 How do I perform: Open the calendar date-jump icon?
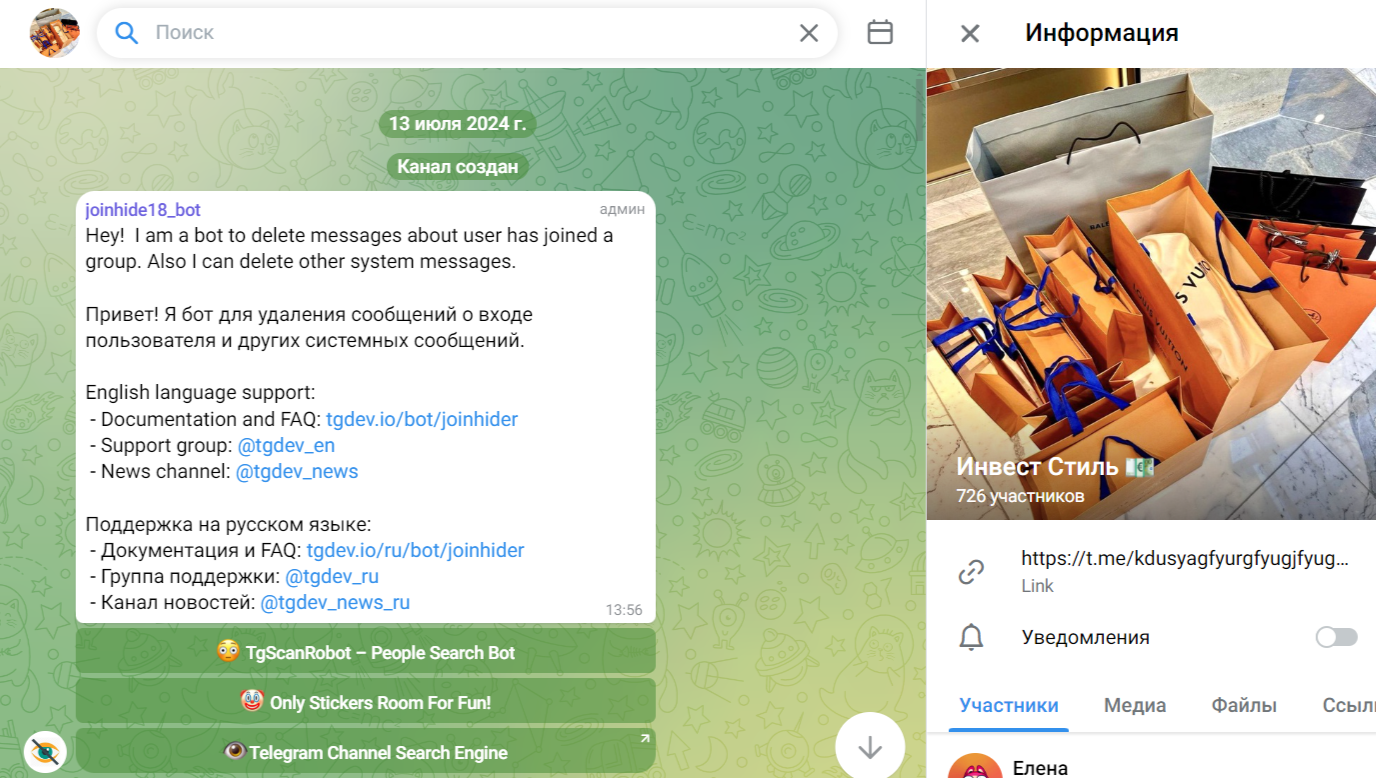click(880, 33)
